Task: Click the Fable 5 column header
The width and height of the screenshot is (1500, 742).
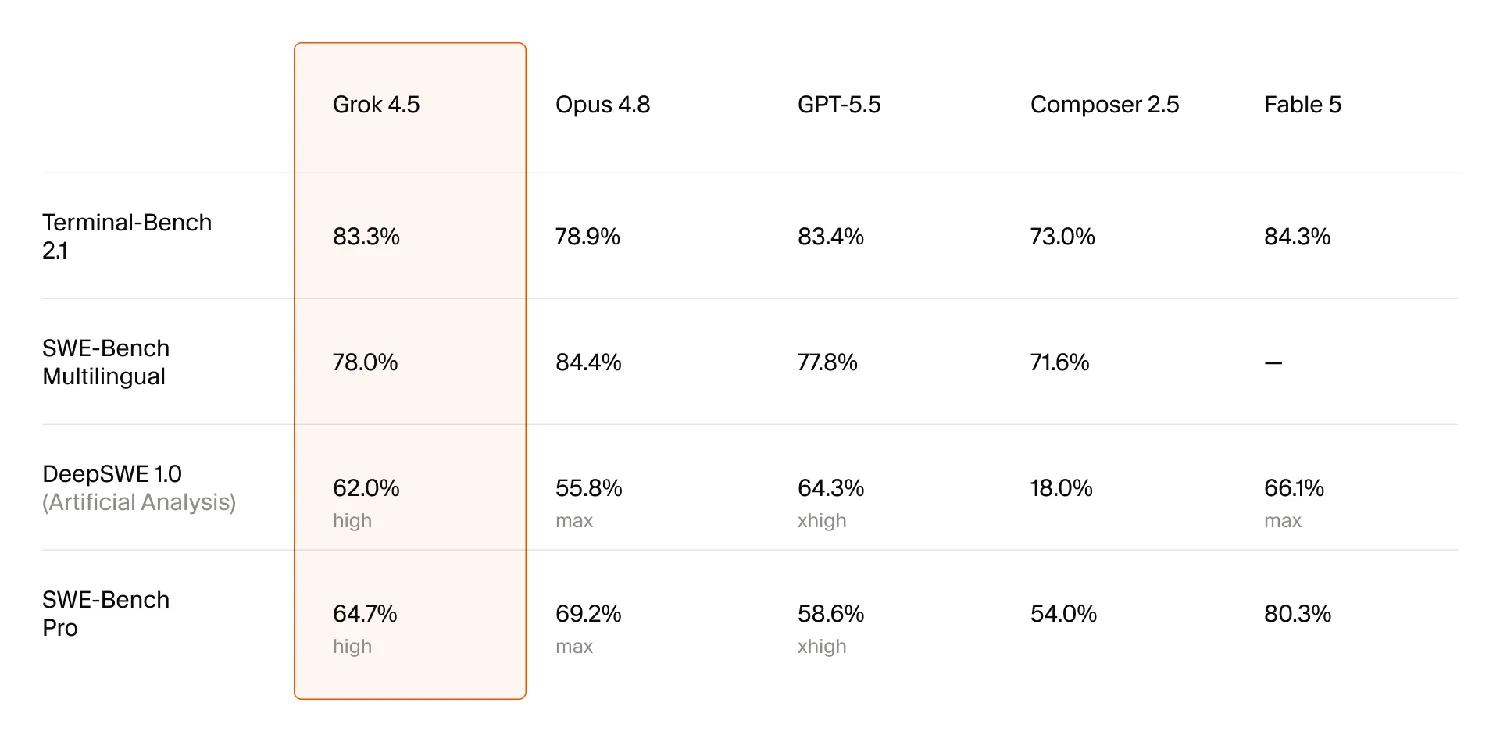Action: point(1303,104)
